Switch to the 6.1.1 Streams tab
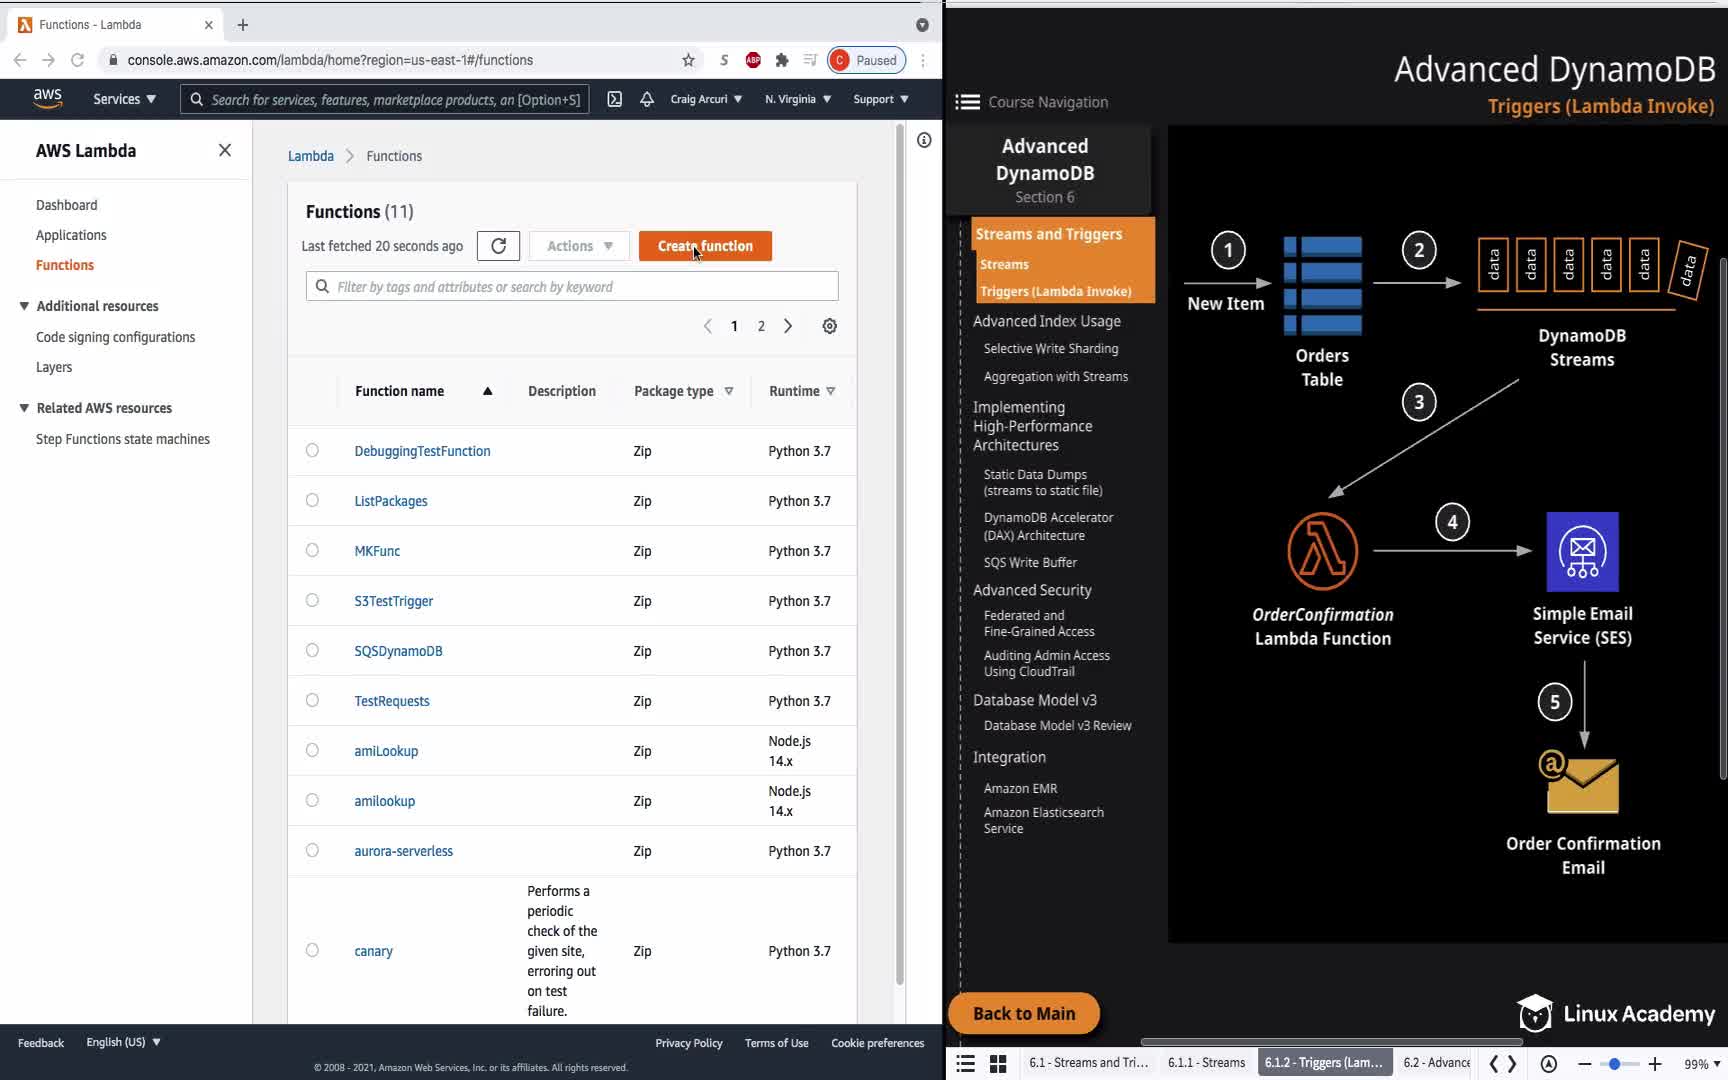 point(1206,1063)
